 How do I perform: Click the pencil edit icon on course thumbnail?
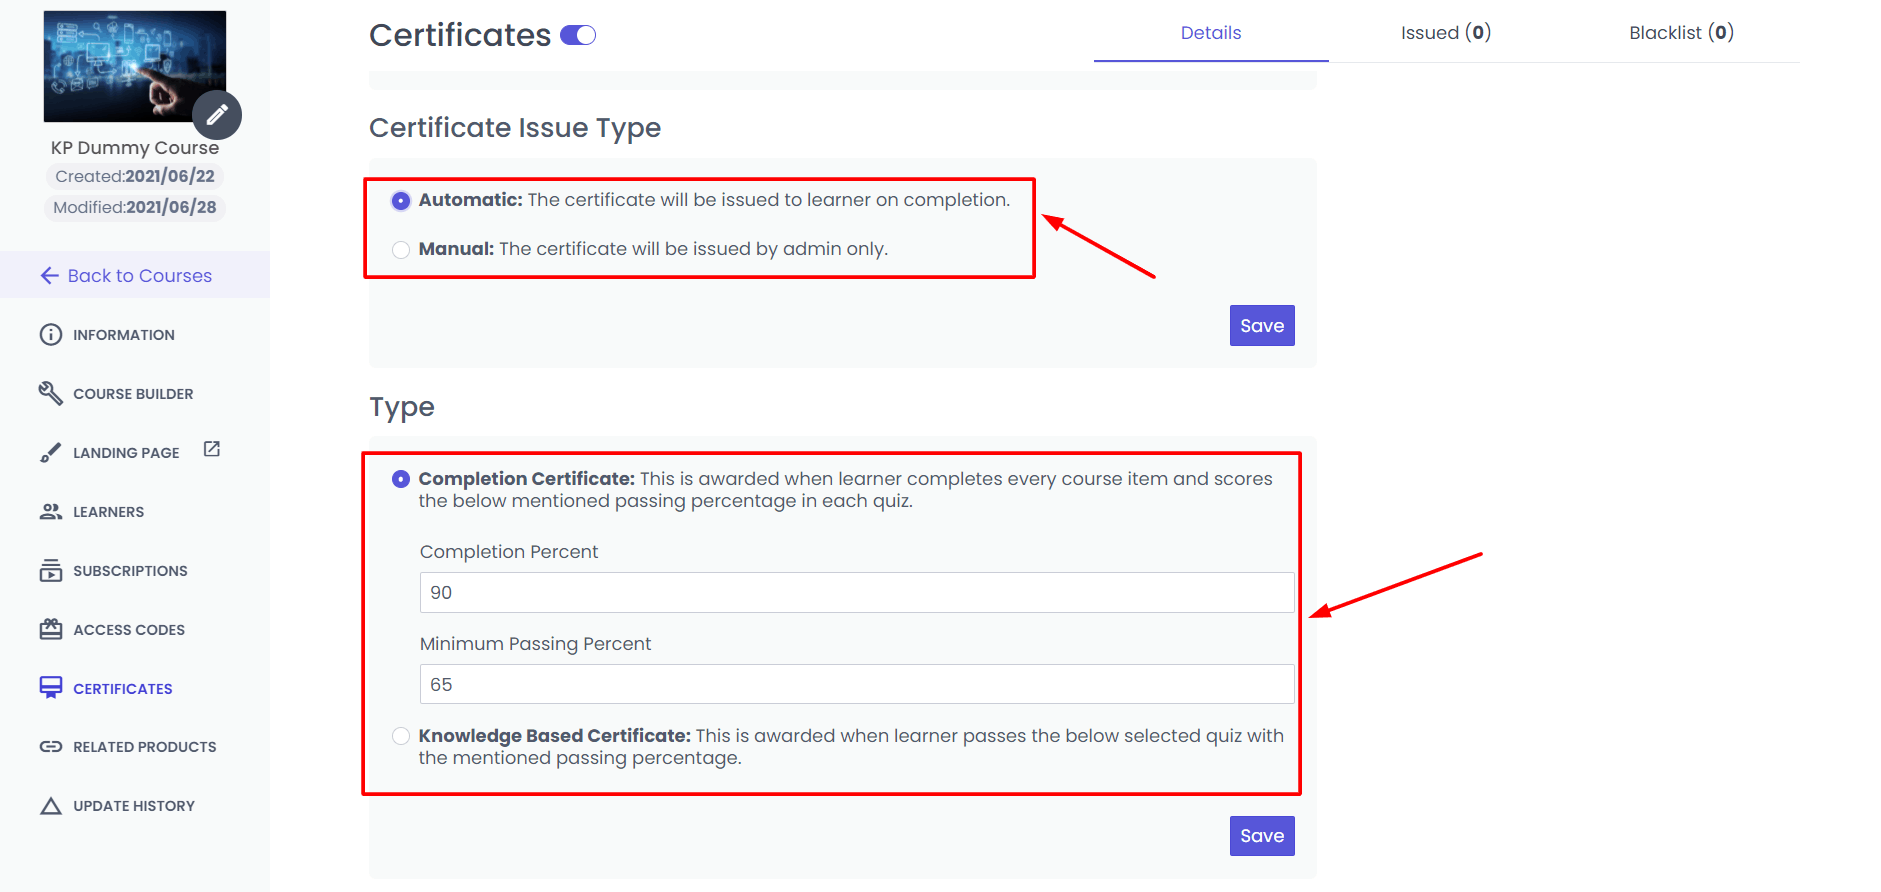pos(217,115)
